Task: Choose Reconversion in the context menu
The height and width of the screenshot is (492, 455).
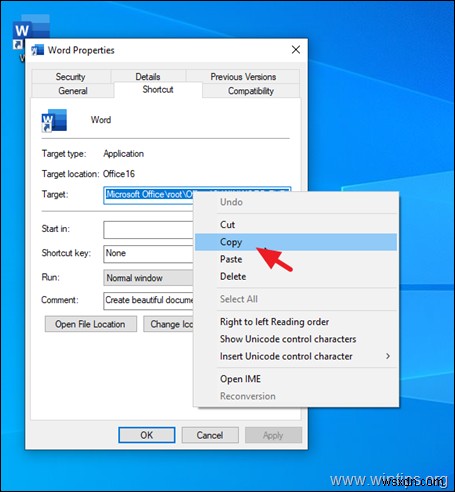Action: (296, 396)
